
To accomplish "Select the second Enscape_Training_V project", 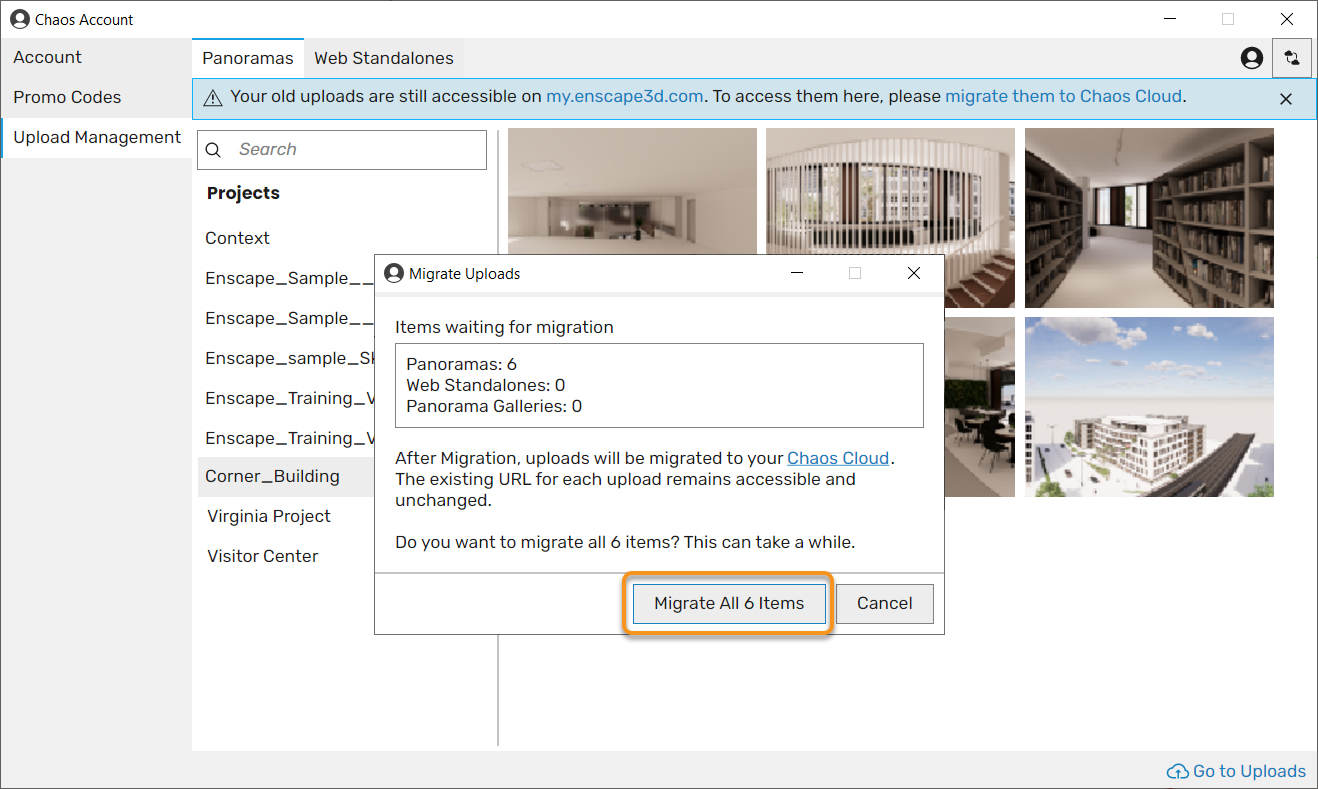I will tap(289, 438).
